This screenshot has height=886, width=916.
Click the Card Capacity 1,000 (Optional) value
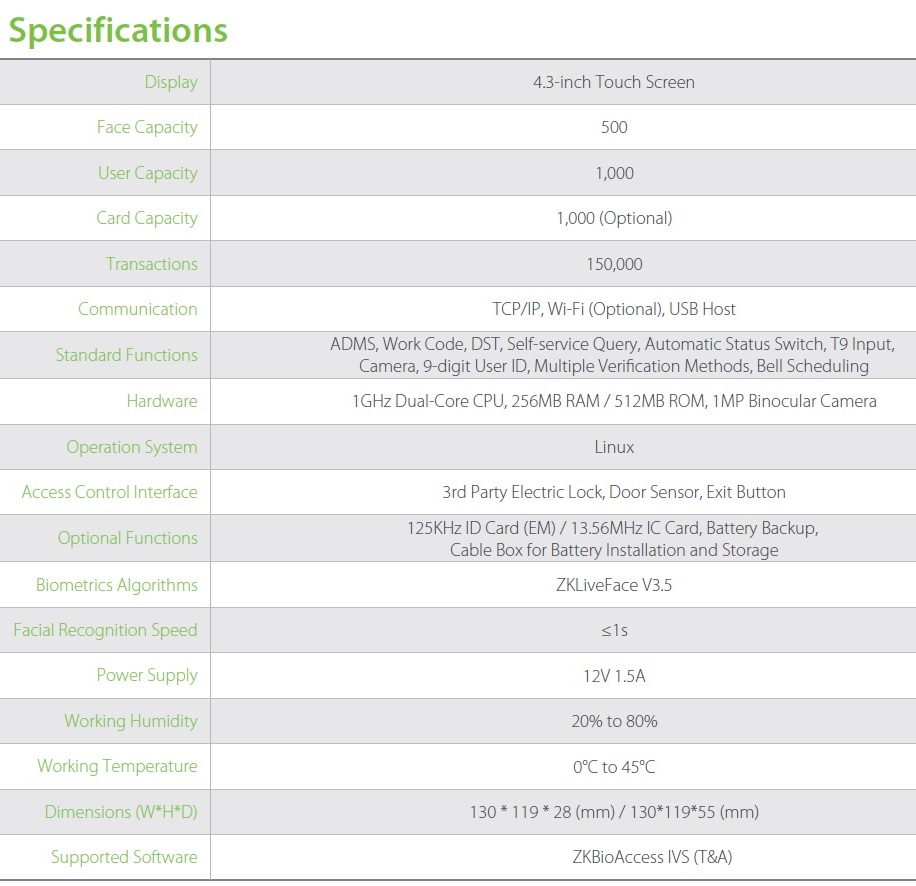[613, 218]
